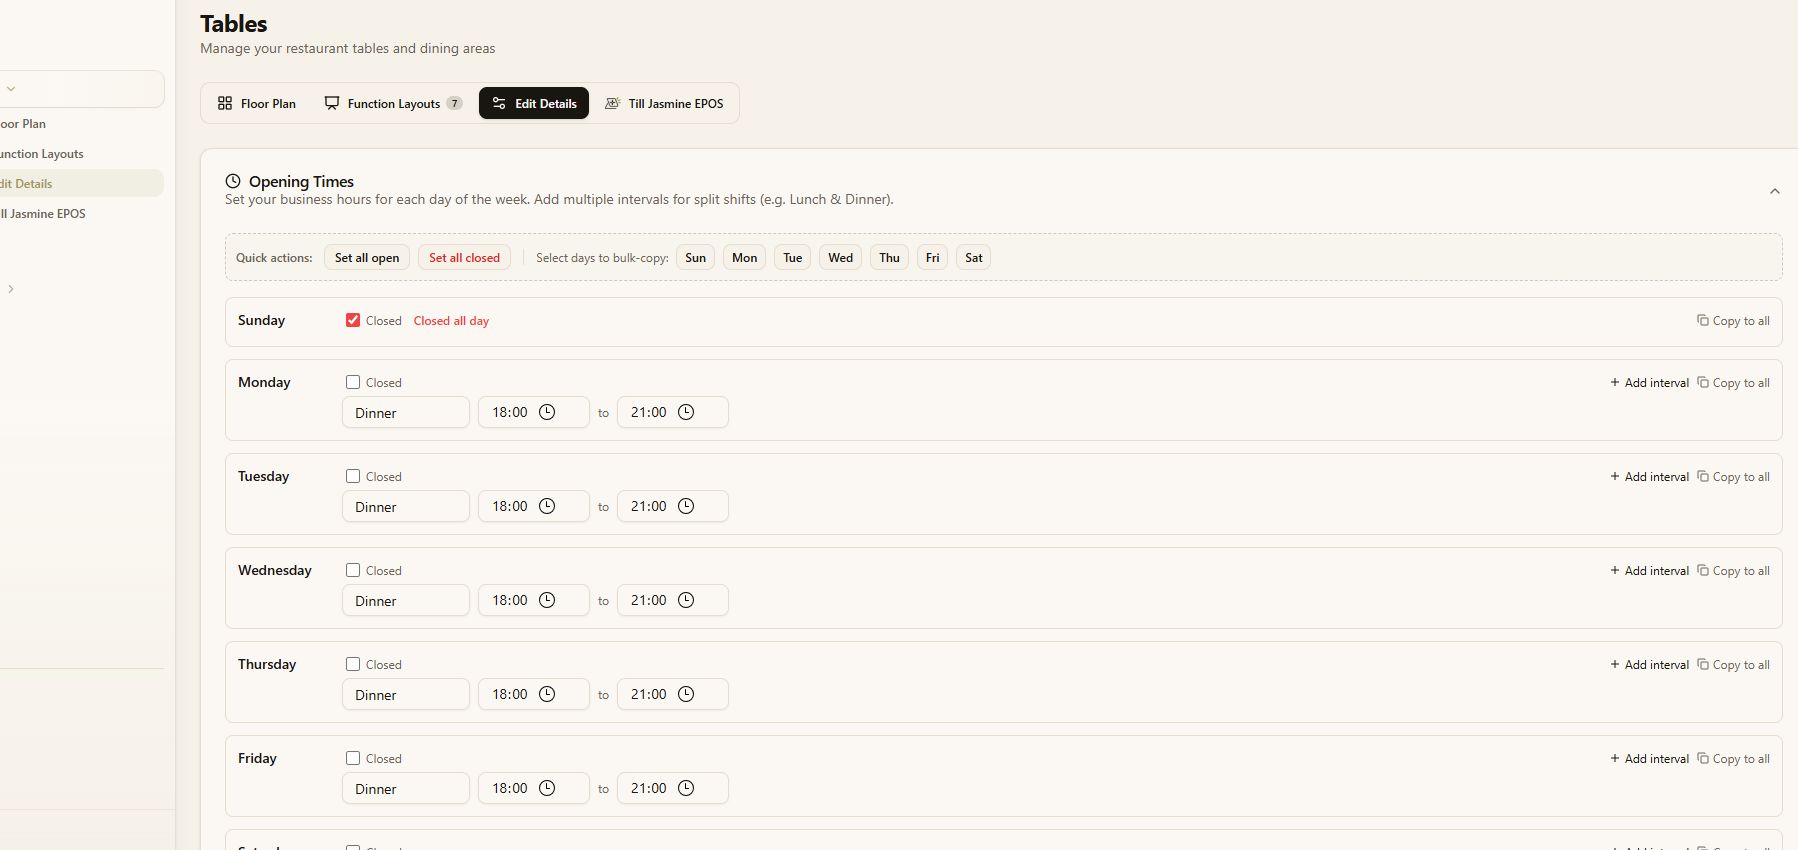The height and width of the screenshot is (850, 1798).
Task: Click Set all open quick action
Action: tap(367, 257)
